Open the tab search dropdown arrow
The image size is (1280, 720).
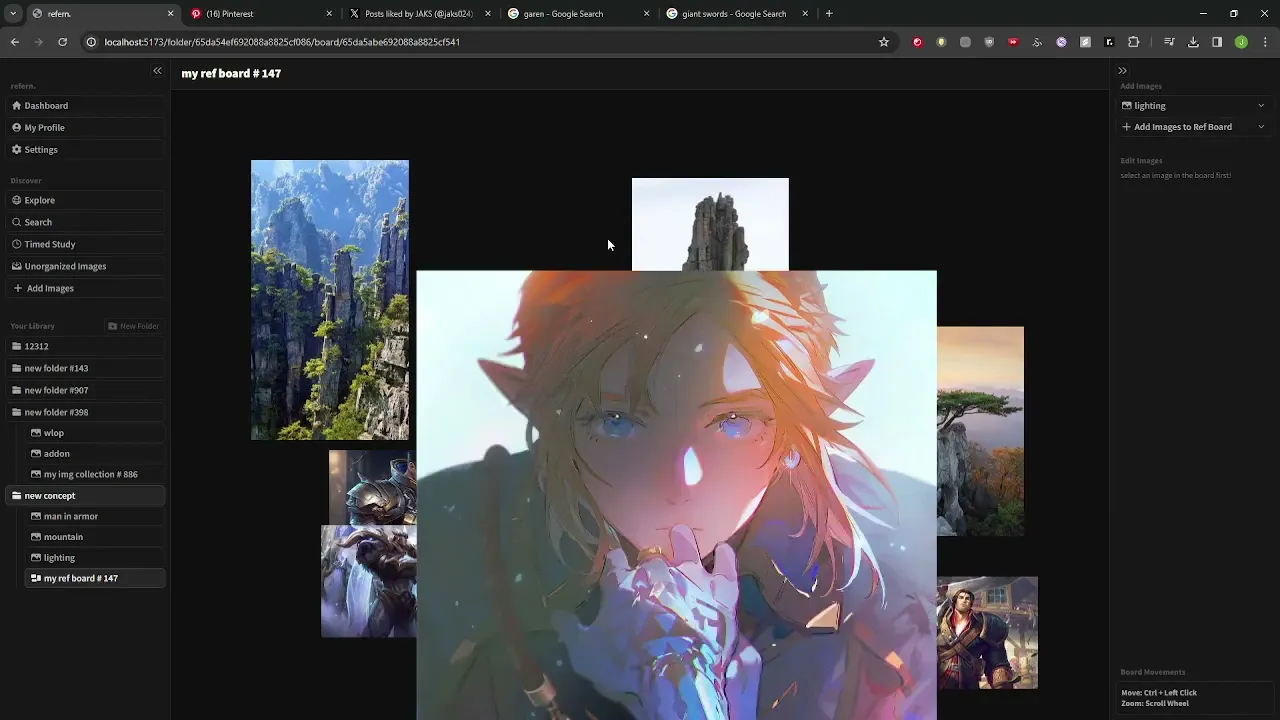click(13, 14)
